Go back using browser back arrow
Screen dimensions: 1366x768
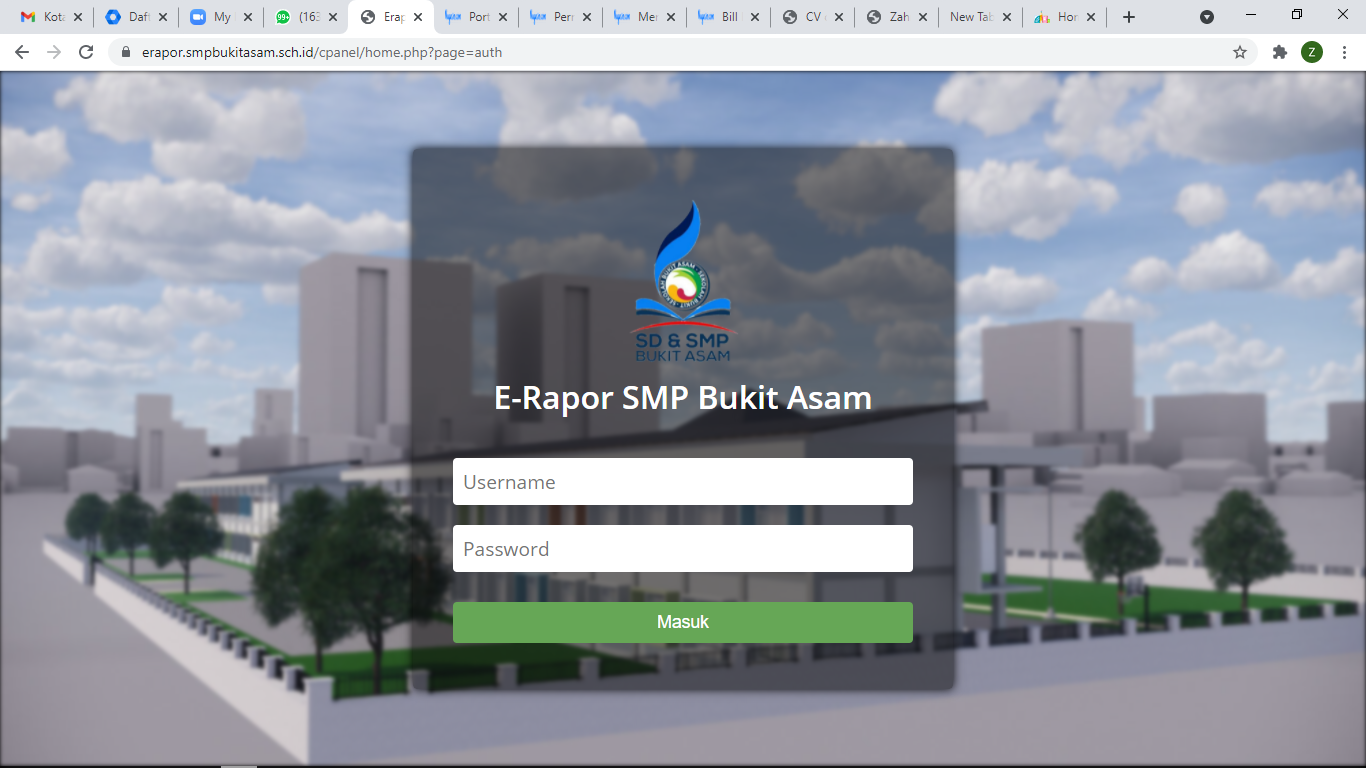tap(22, 52)
